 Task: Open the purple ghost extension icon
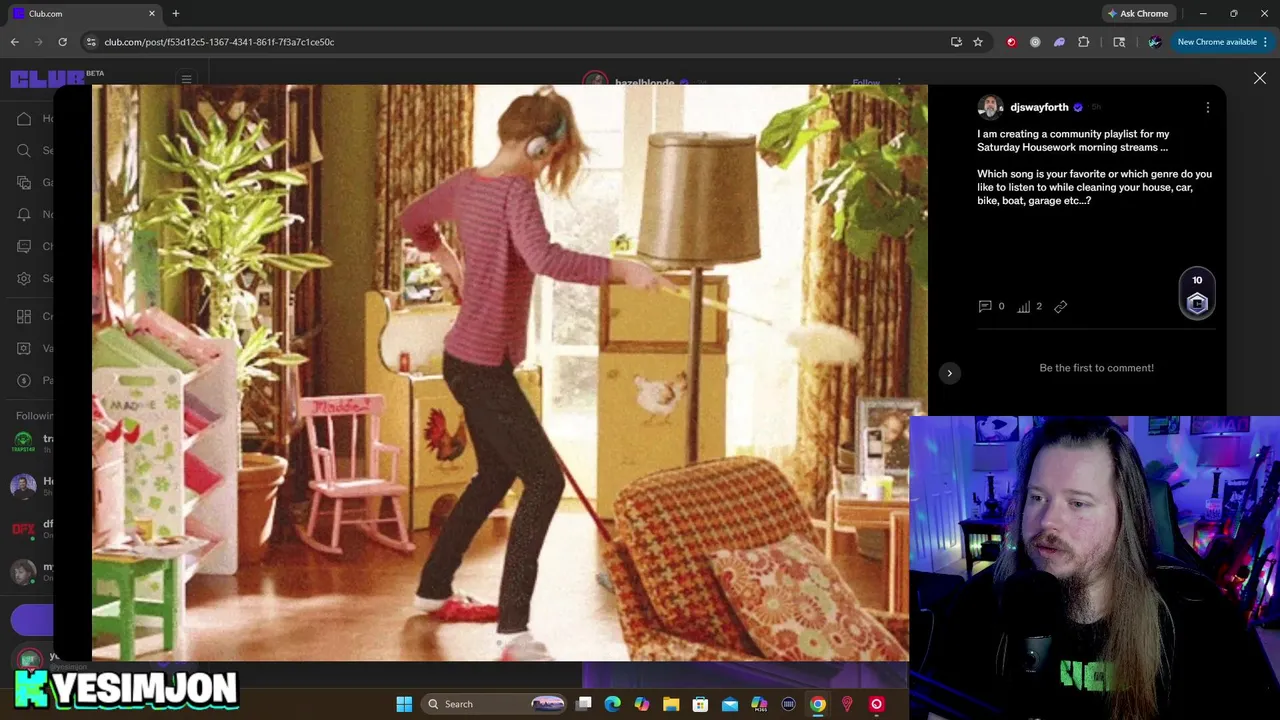(1059, 42)
